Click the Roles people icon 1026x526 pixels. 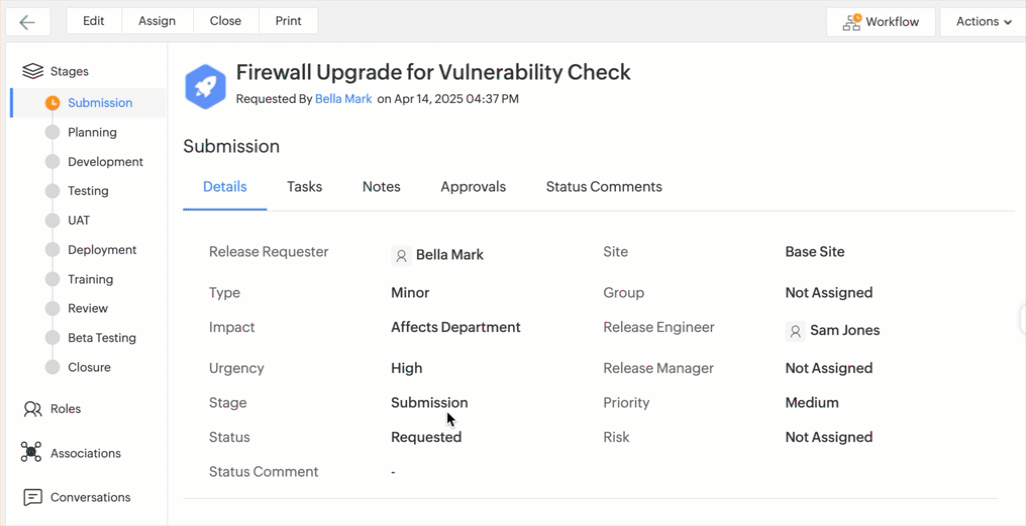click(32, 409)
